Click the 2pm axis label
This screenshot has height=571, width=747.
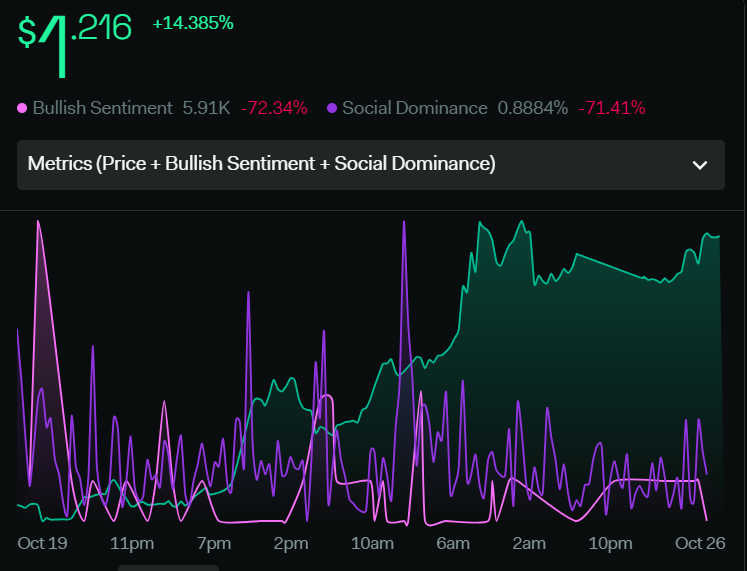291,543
